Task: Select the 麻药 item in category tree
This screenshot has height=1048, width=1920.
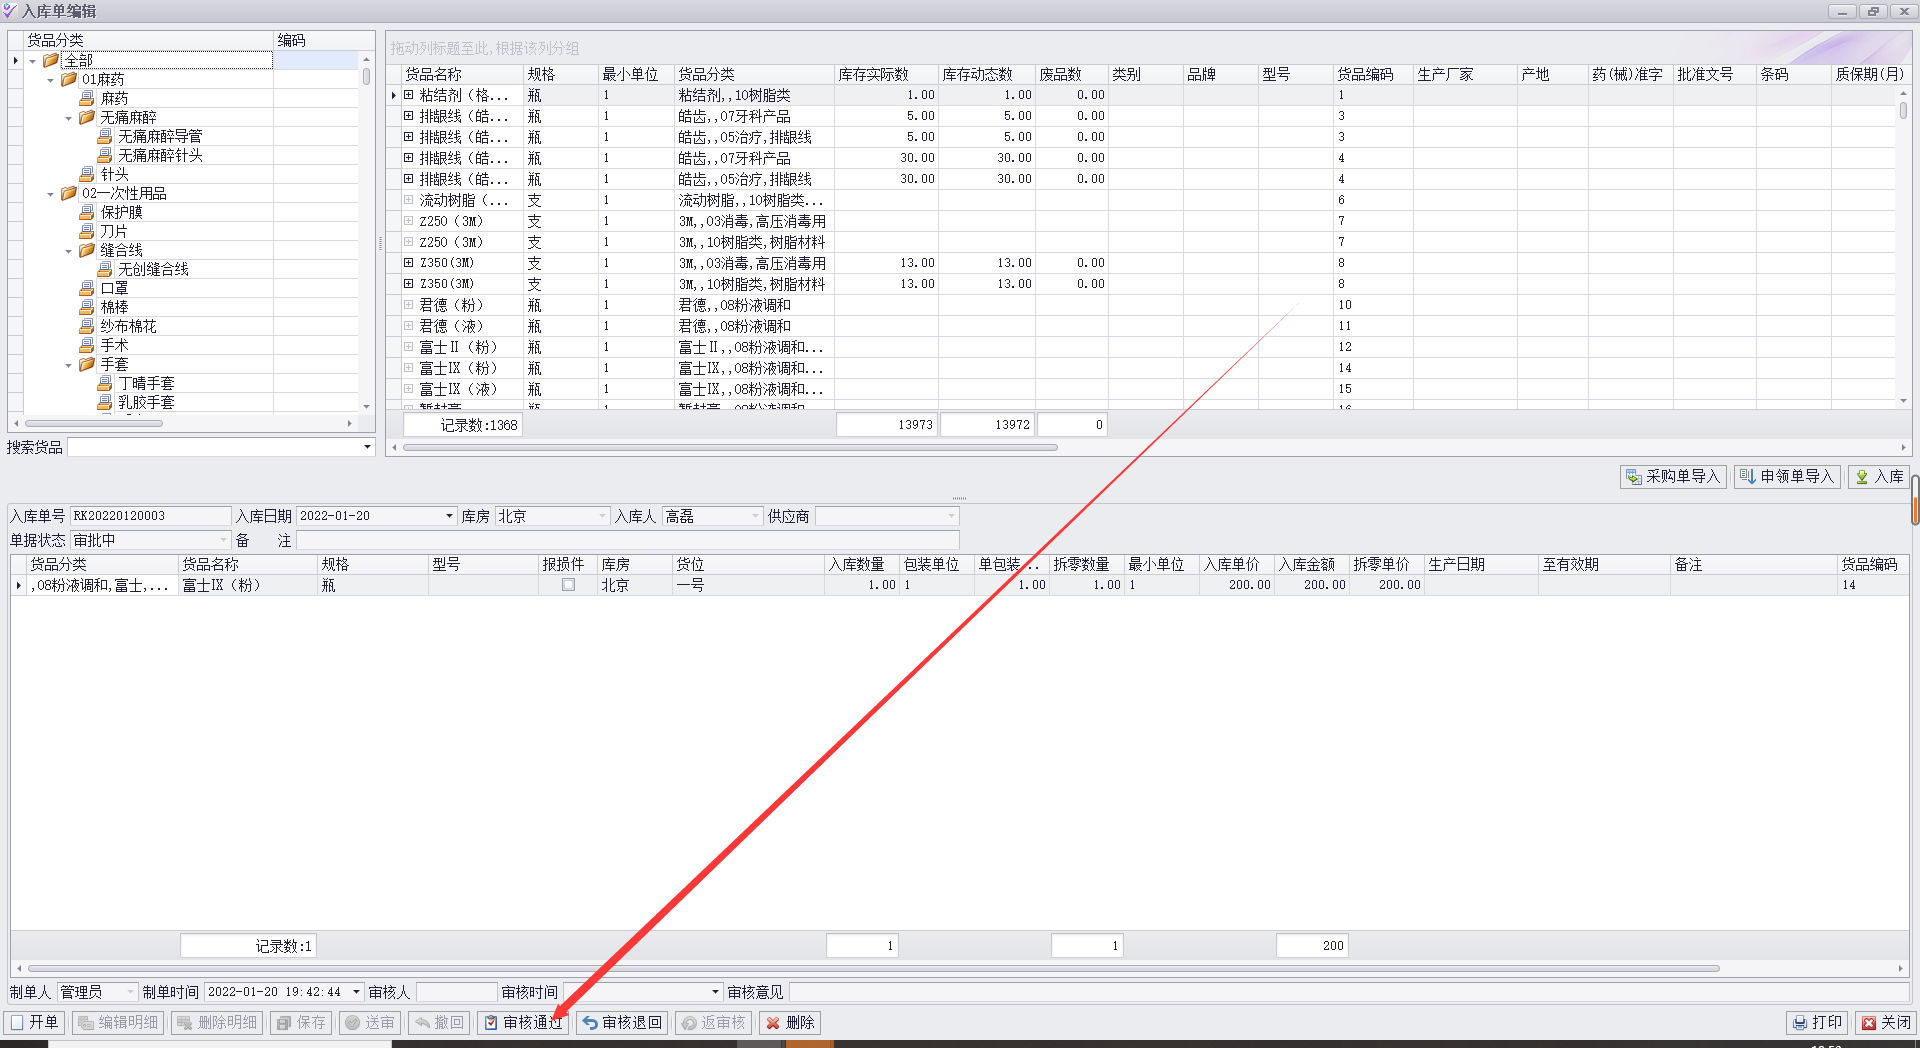Action: (114, 98)
